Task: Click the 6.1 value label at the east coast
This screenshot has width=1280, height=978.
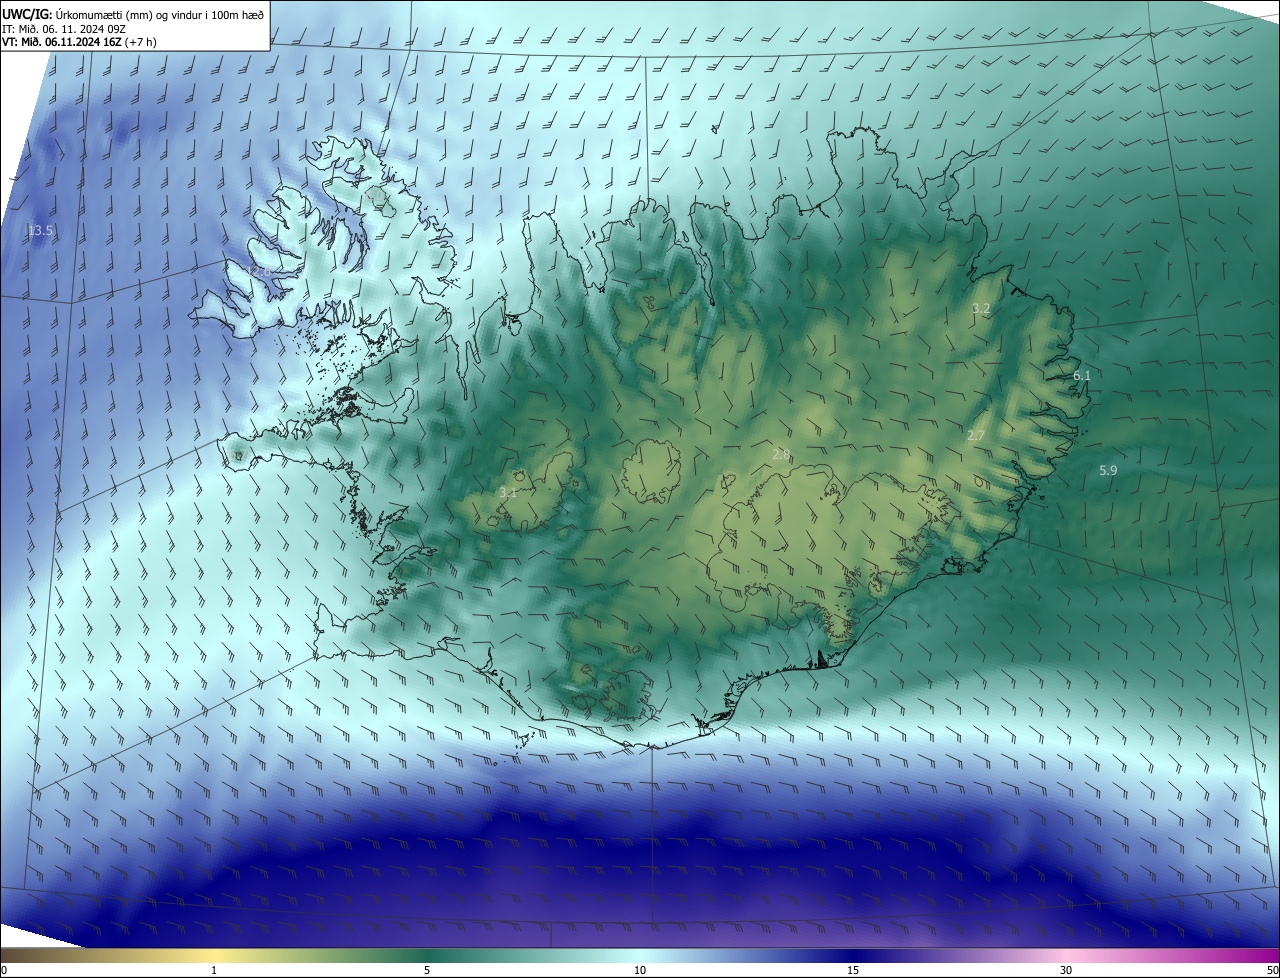Action: (1082, 376)
